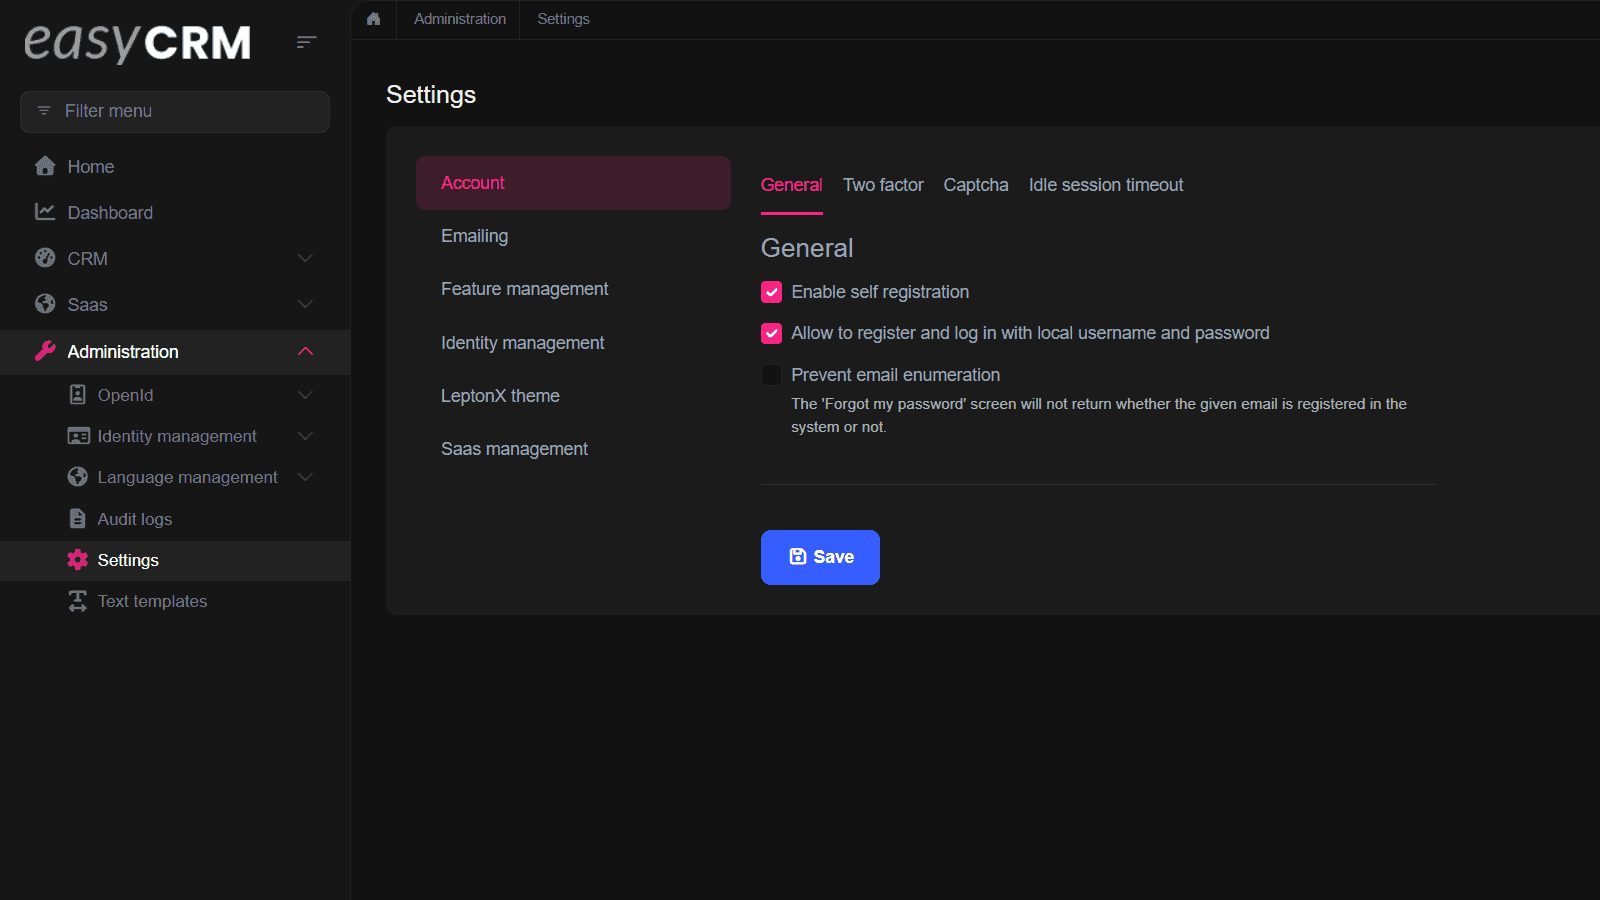Click the Language management globe icon
The height and width of the screenshot is (900, 1600).
click(x=78, y=477)
